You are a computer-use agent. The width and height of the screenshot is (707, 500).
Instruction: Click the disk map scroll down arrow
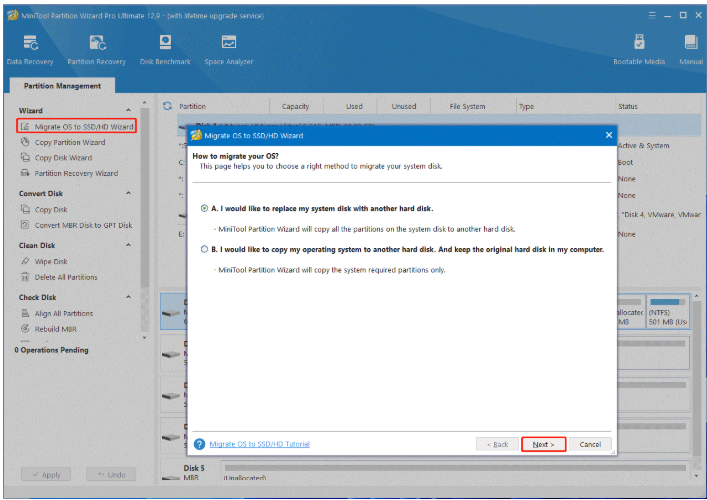[696, 476]
